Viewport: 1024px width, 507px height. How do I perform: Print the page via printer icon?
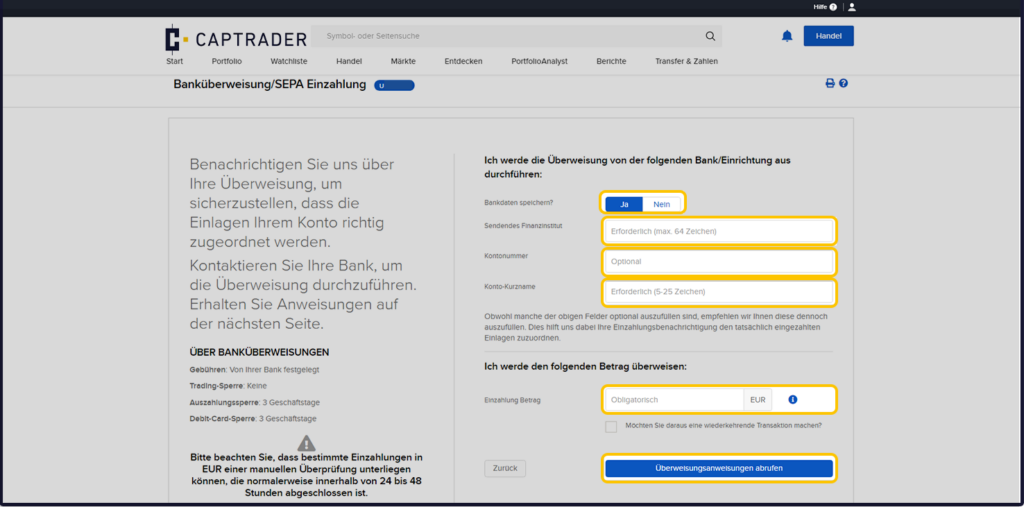click(830, 84)
